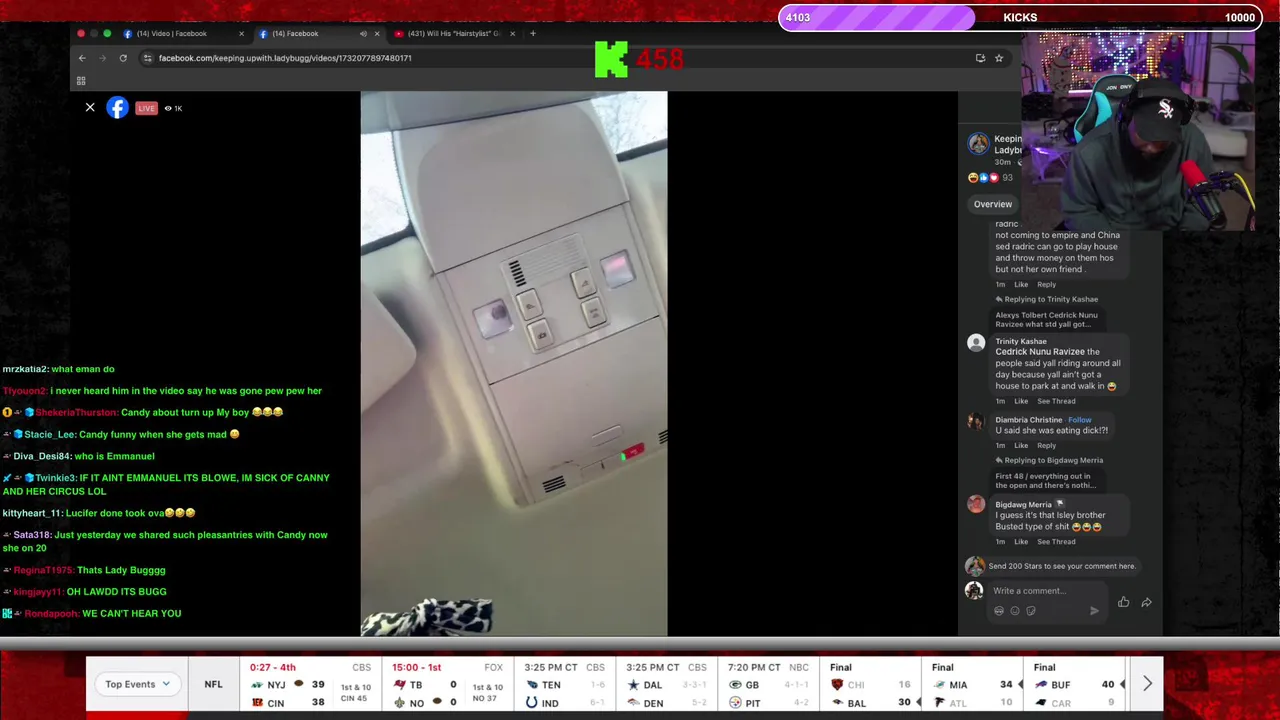
Task: Close the YouTube 'Will His Hairstylist' tab
Action: click(x=512, y=34)
